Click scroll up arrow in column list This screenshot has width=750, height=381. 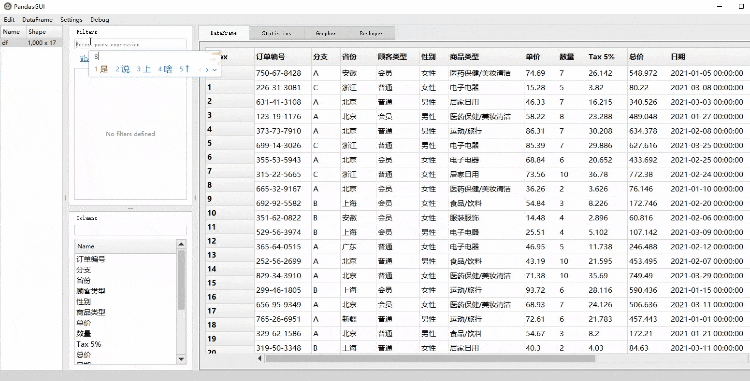181,245
